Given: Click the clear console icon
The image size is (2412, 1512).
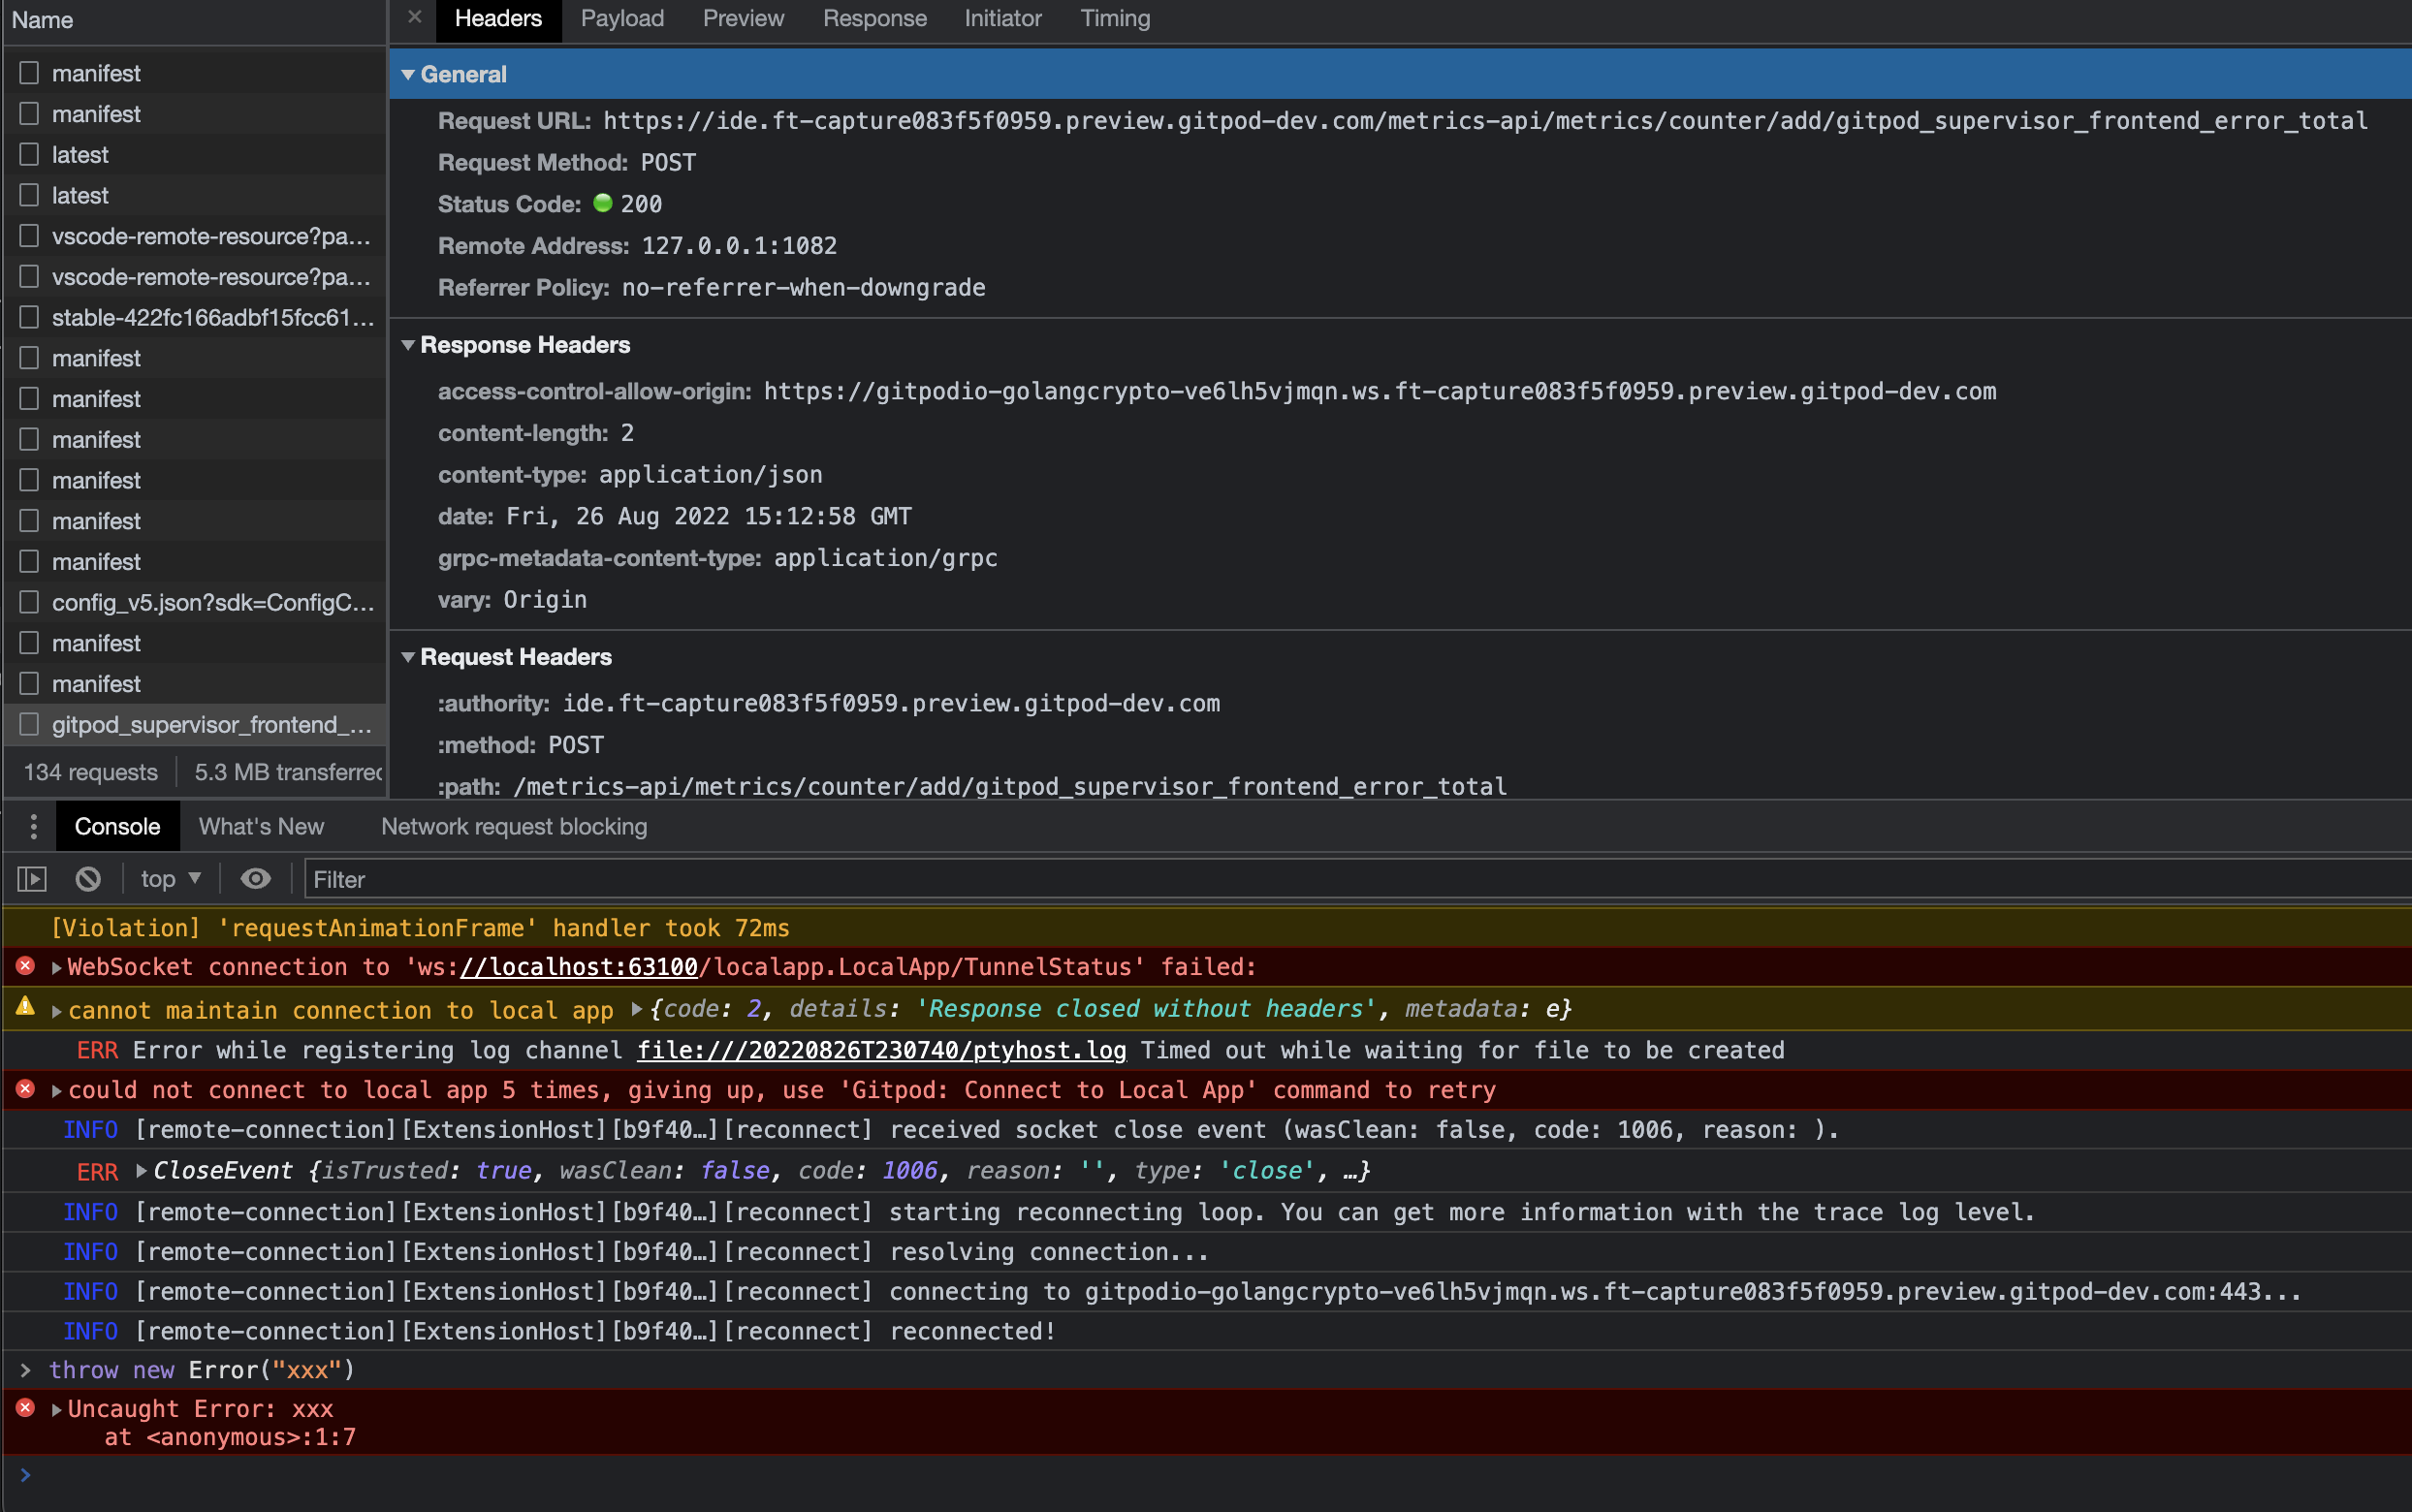Looking at the screenshot, I should tap(88, 879).
